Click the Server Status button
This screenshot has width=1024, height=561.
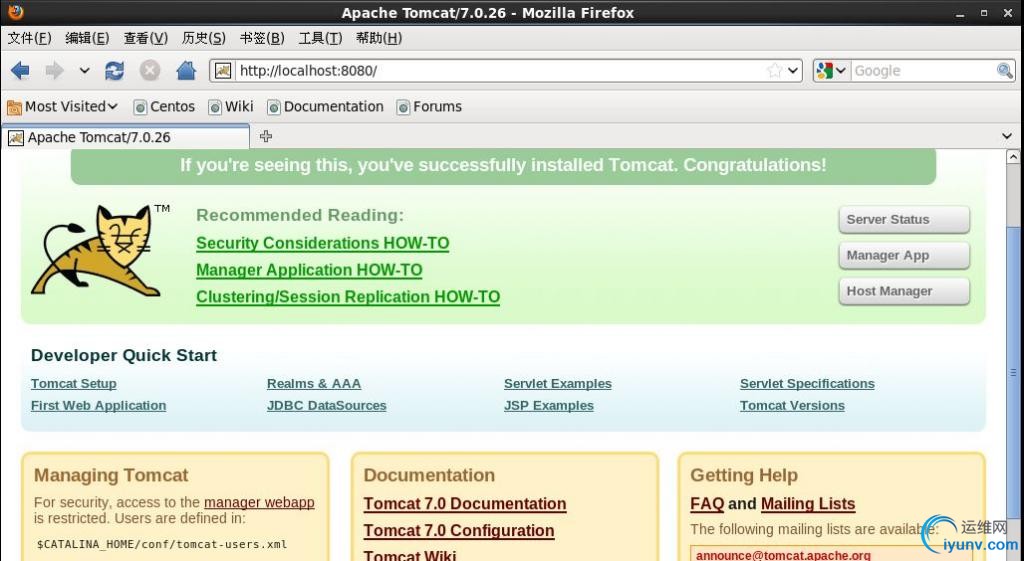pos(904,219)
